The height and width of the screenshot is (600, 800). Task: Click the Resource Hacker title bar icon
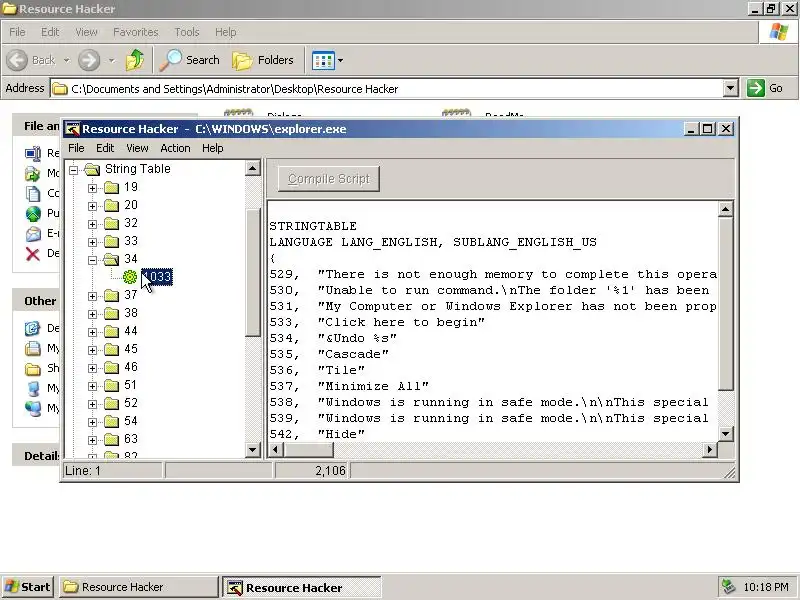coord(73,129)
